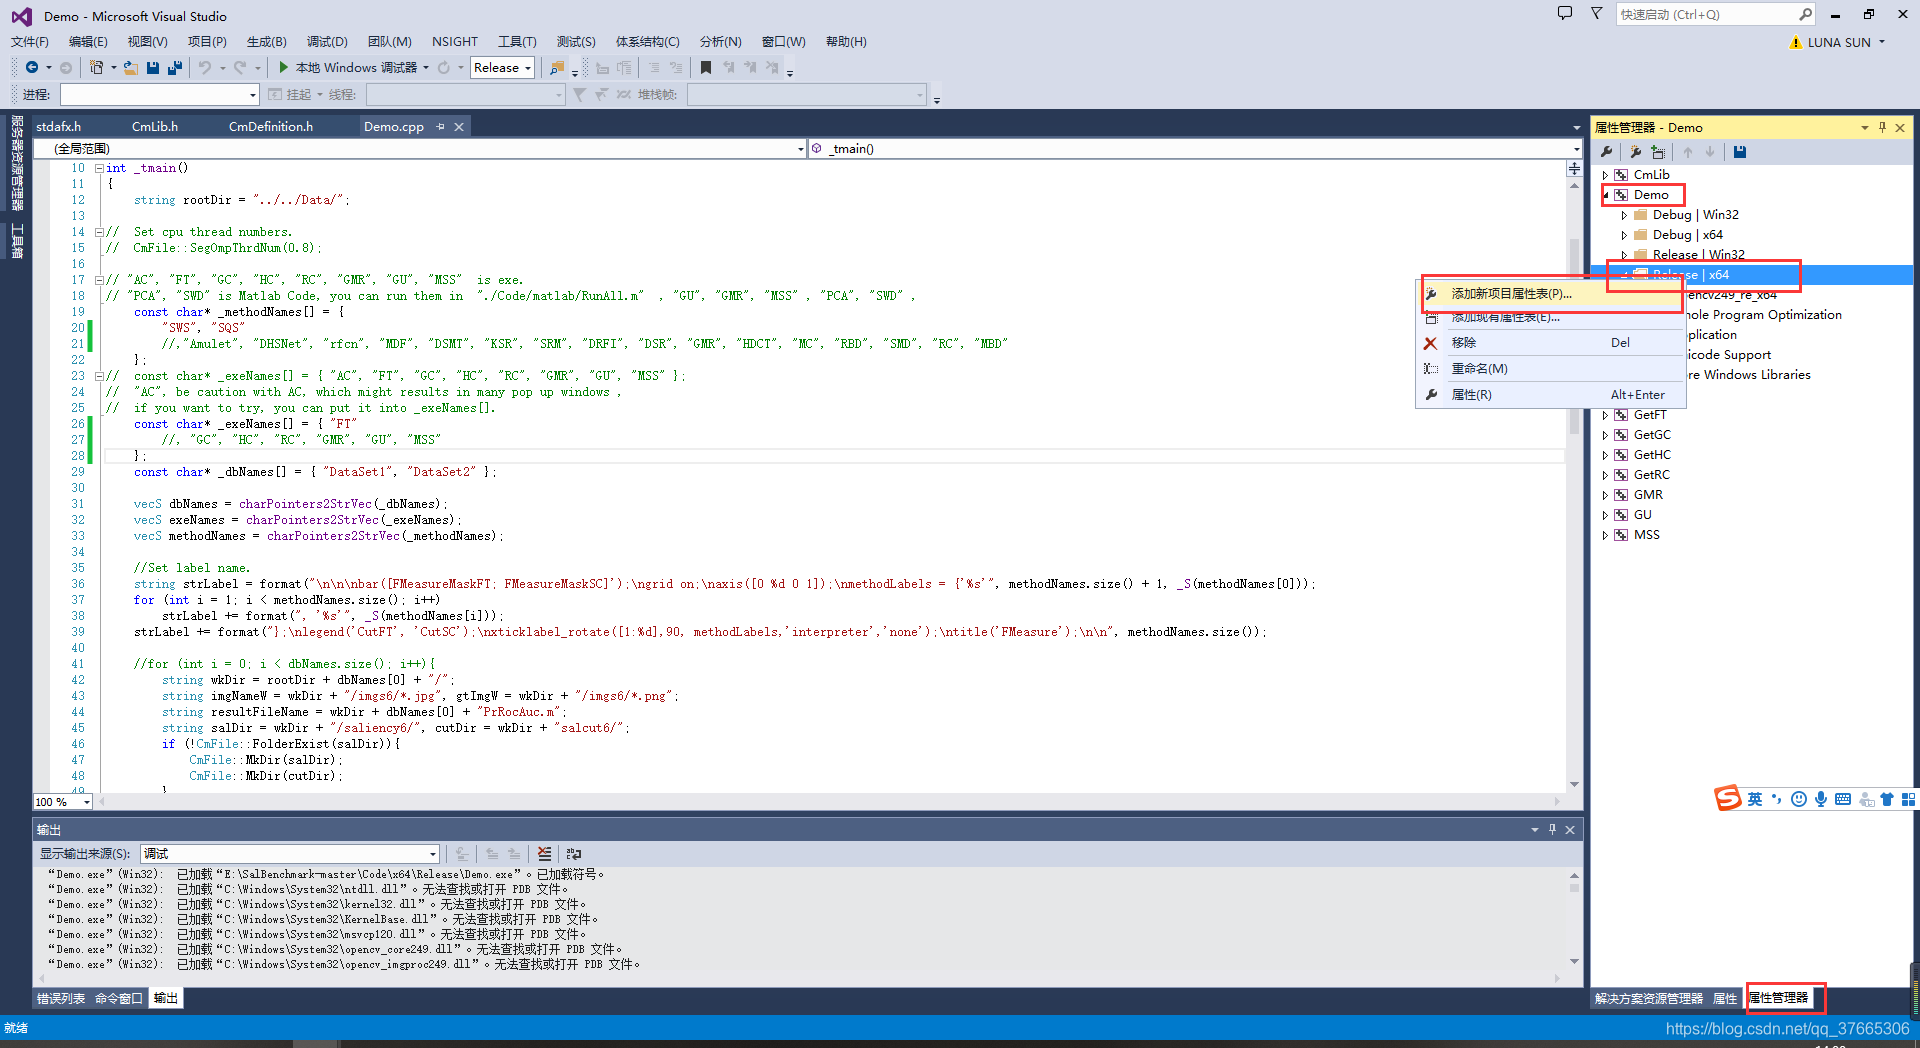Click 本地 Windows 调试器 start button
The width and height of the screenshot is (1920, 1048).
[x=354, y=67]
